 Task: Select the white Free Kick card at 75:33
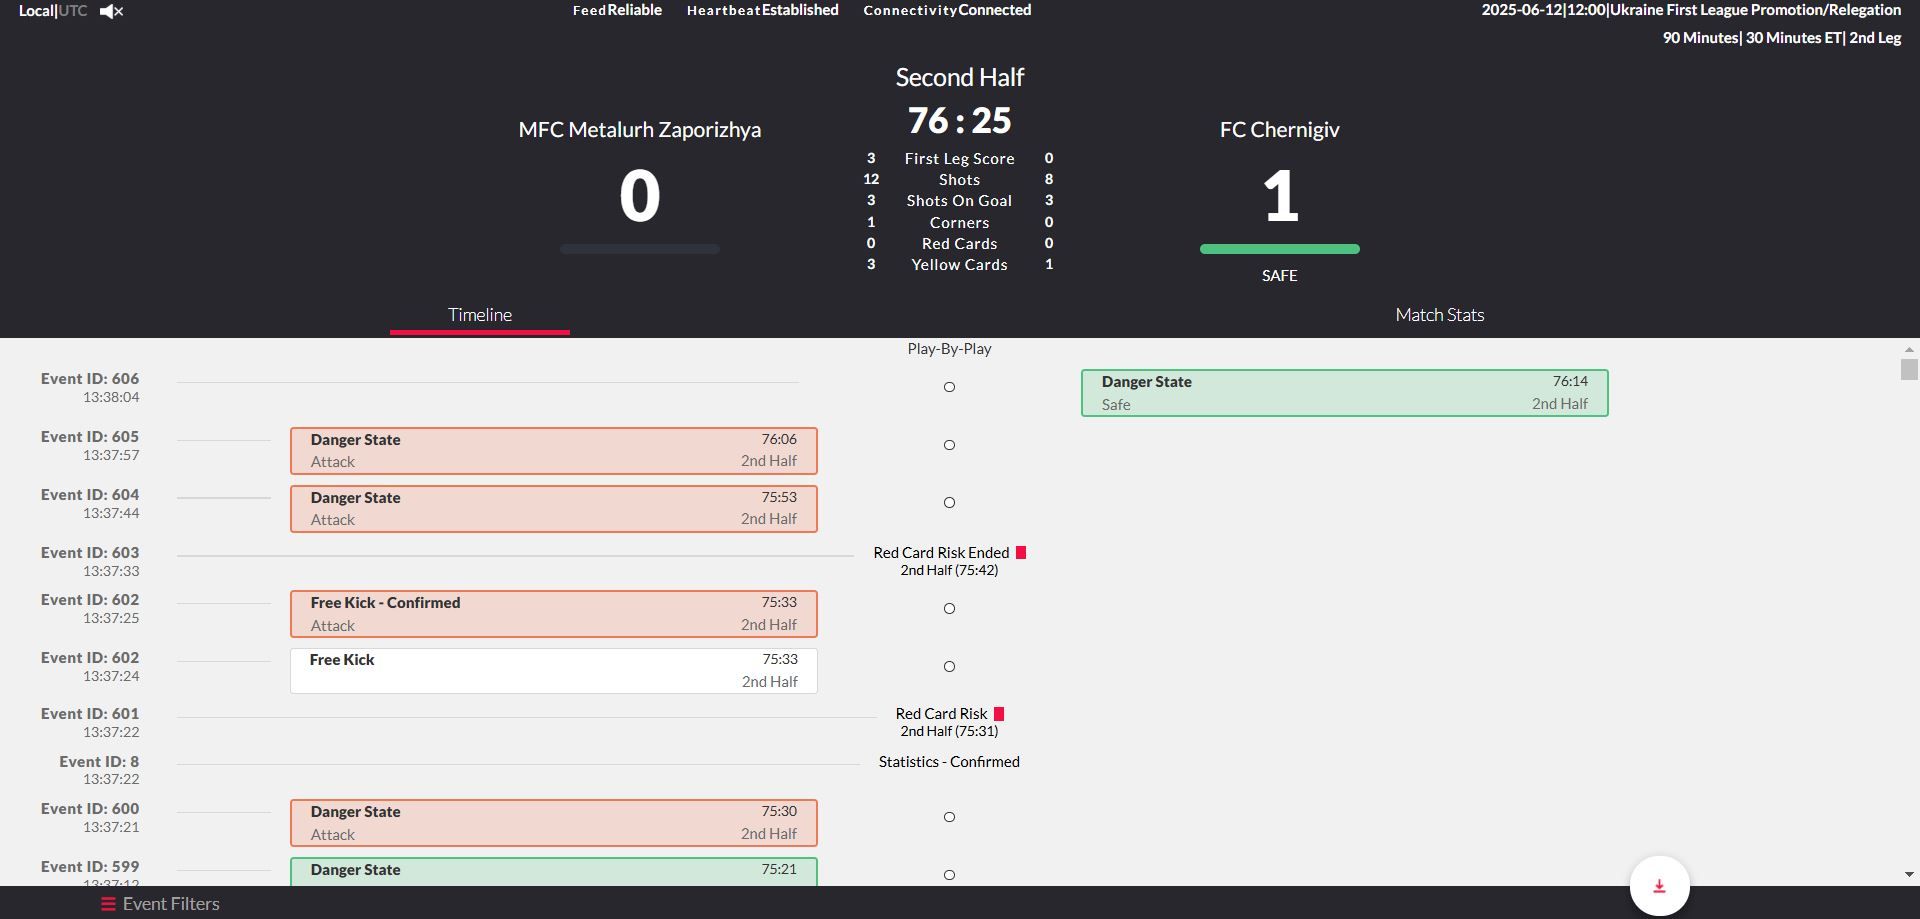(553, 671)
